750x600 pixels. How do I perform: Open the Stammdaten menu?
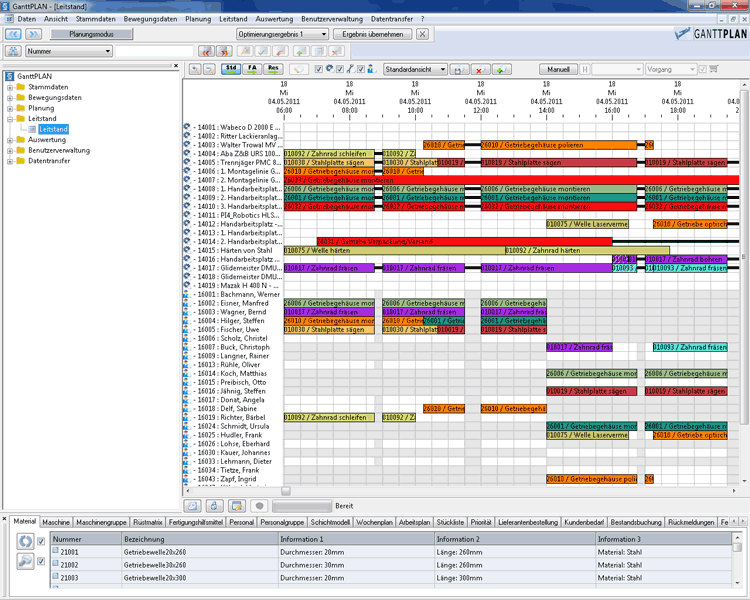[95, 19]
